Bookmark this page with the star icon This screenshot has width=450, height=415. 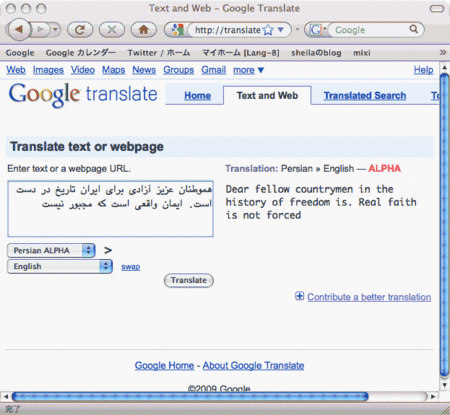point(268,30)
